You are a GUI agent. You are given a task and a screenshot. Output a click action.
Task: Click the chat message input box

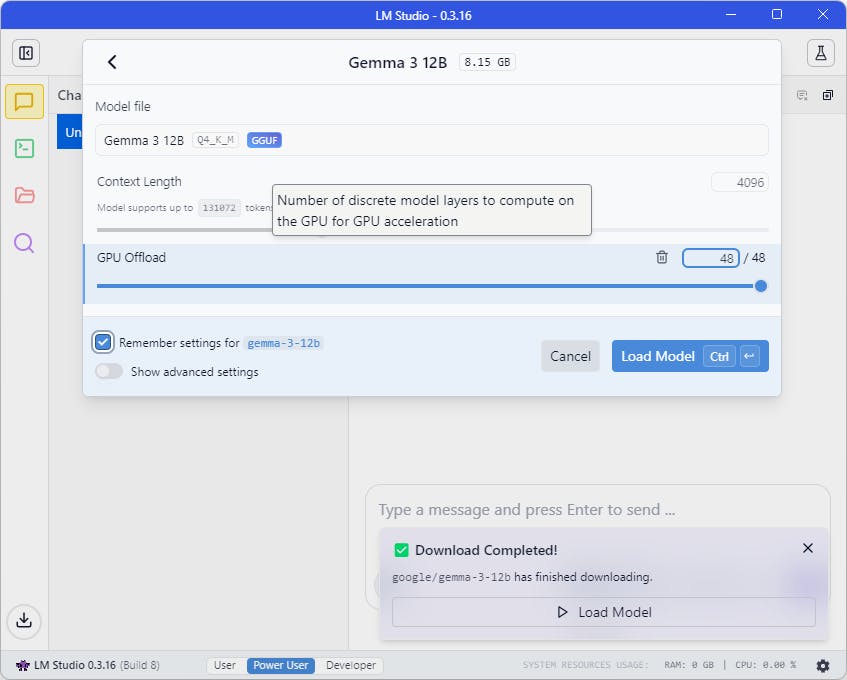tap(598, 509)
